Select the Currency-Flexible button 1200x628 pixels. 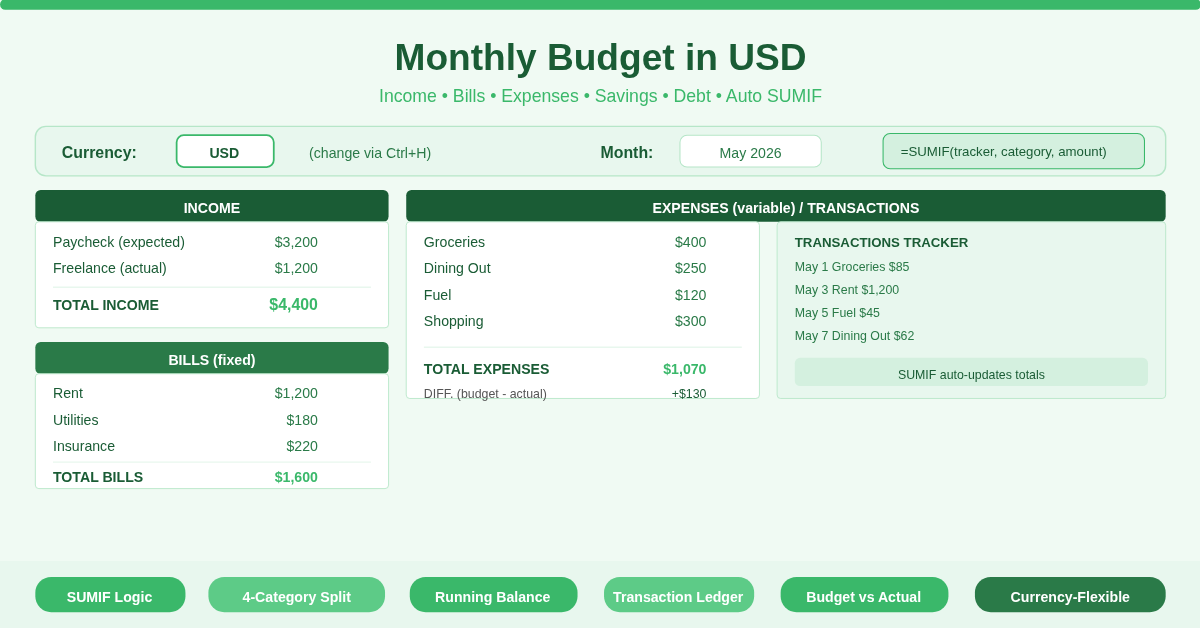tap(1070, 594)
